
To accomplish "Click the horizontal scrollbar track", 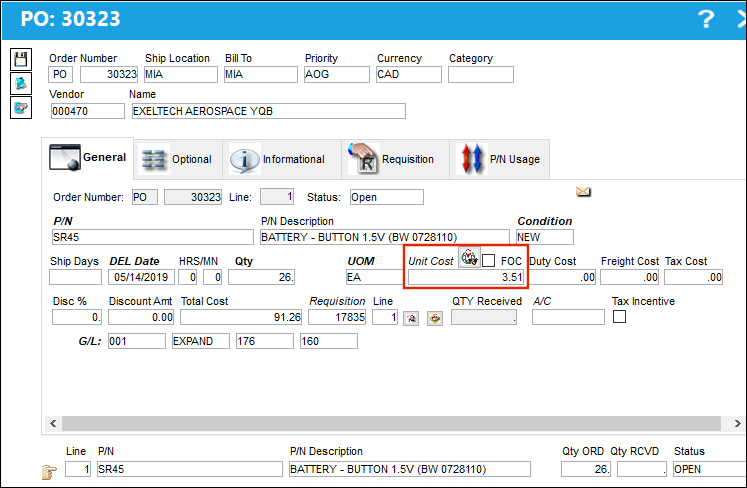I will coord(391,423).
